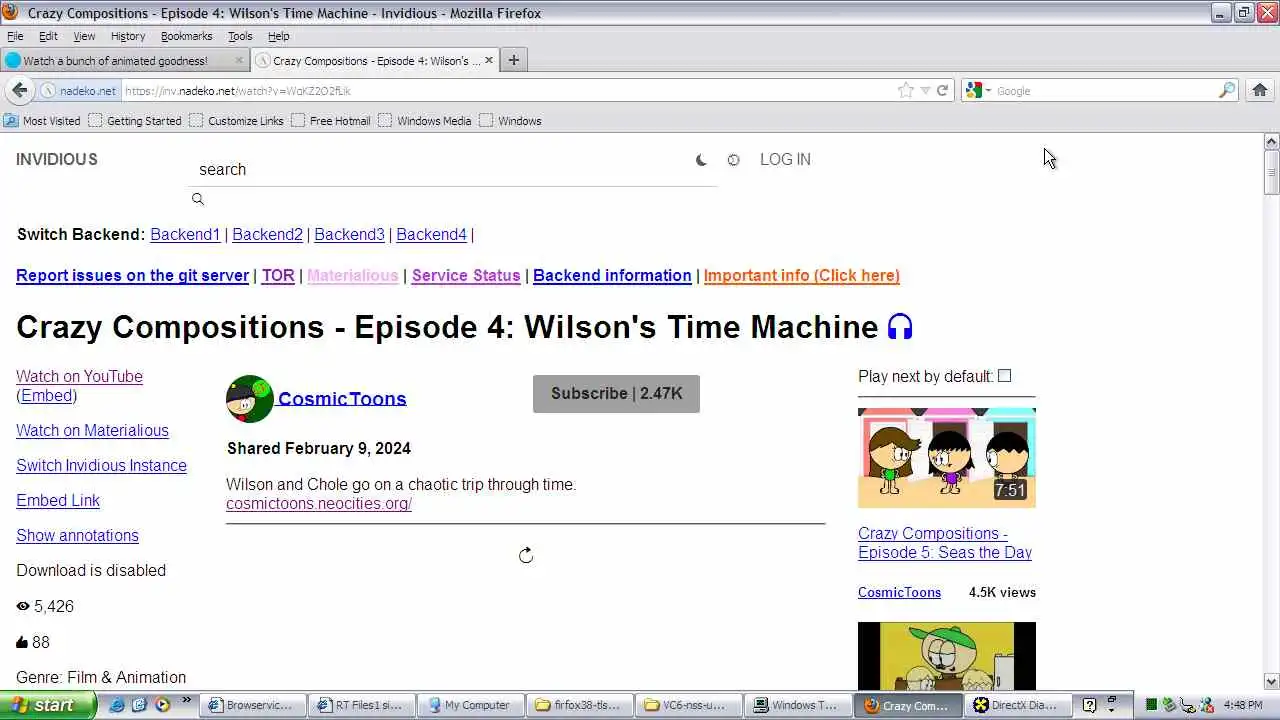Image resolution: width=1280 pixels, height=720 pixels.
Task: Open the Firefox home page icon
Action: [1260, 90]
